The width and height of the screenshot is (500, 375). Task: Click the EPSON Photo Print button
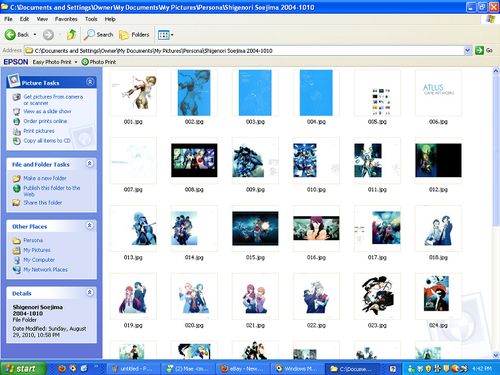point(99,62)
